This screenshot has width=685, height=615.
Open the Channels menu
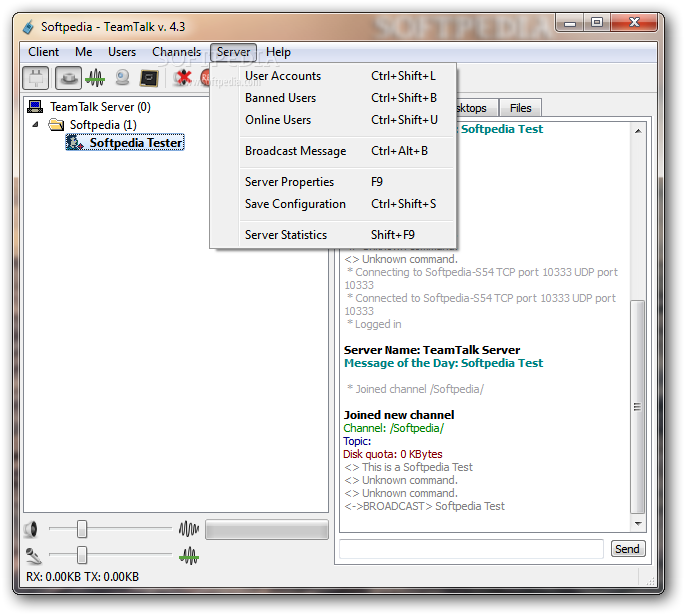point(176,52)
